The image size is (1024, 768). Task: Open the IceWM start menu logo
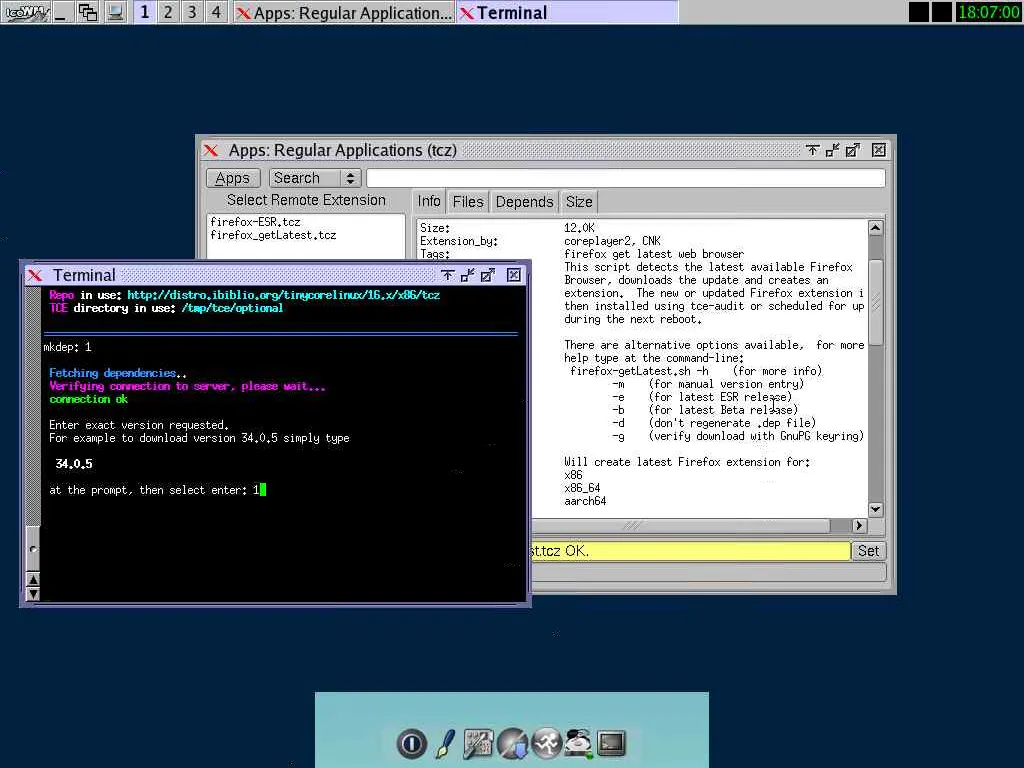[25, 12]
